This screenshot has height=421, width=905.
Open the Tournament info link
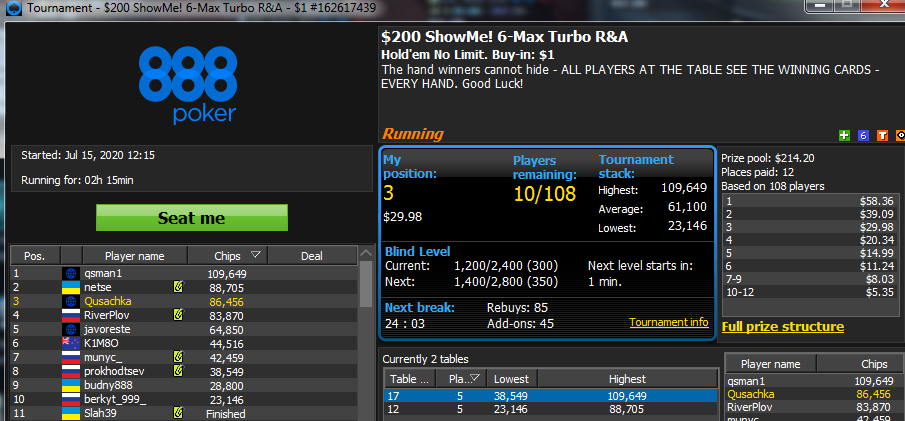[x=669, y=322]
